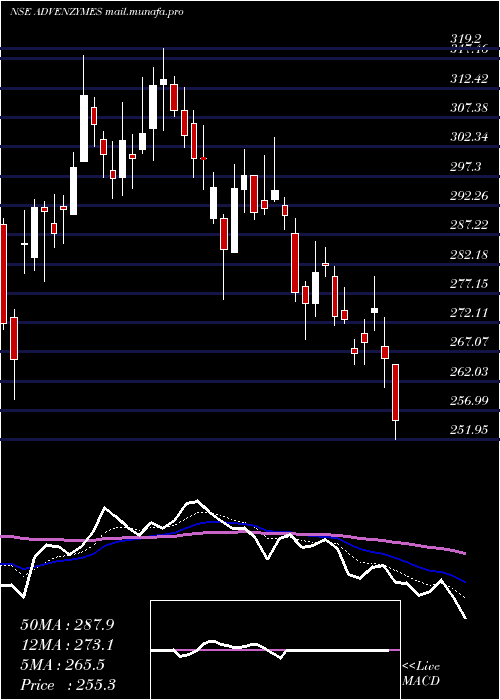Image resolution: width=500 pixels, height=700 pixels.
Task: Click the 5MA : 265.5 readout
Action: pos(62,665)
